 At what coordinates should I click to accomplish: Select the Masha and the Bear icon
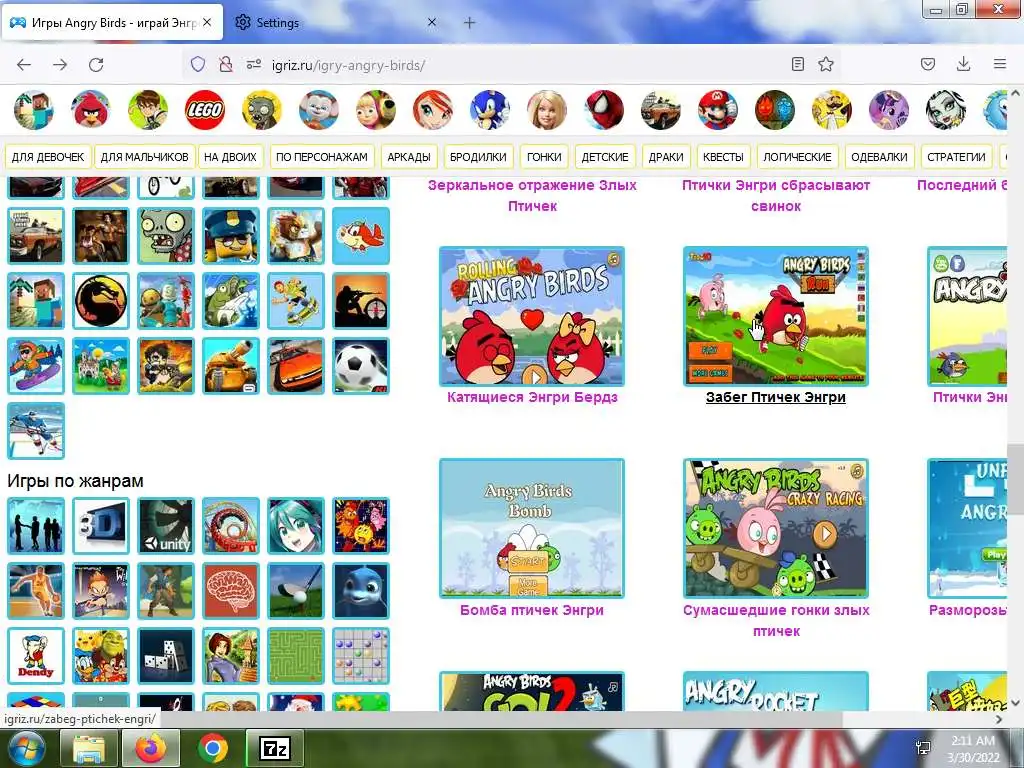click(376, 110)
